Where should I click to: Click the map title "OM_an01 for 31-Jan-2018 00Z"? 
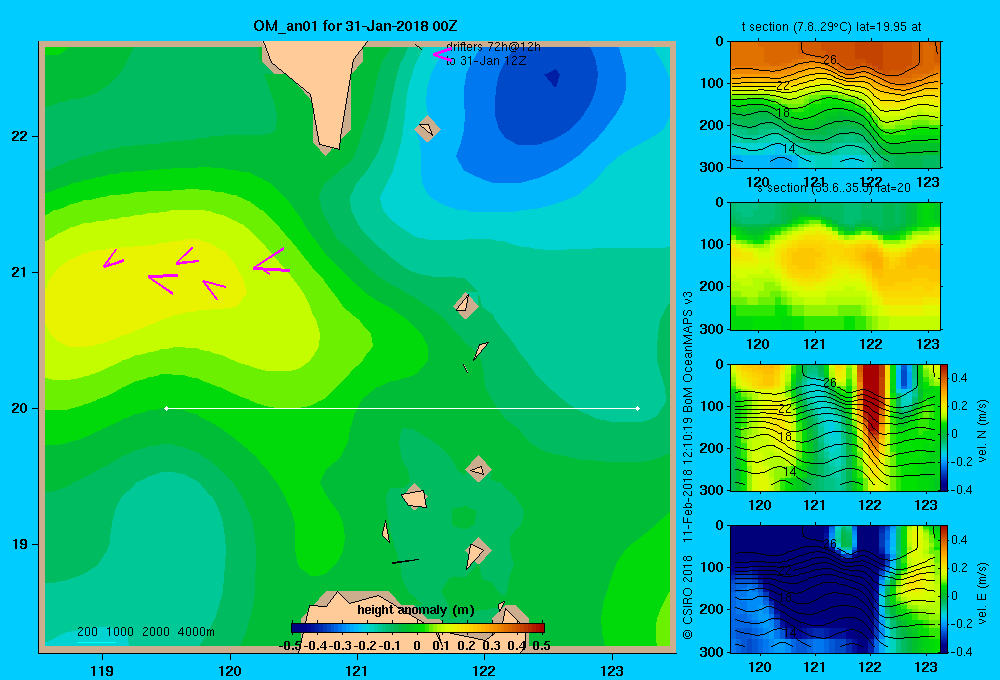click(x=355, y=26)
